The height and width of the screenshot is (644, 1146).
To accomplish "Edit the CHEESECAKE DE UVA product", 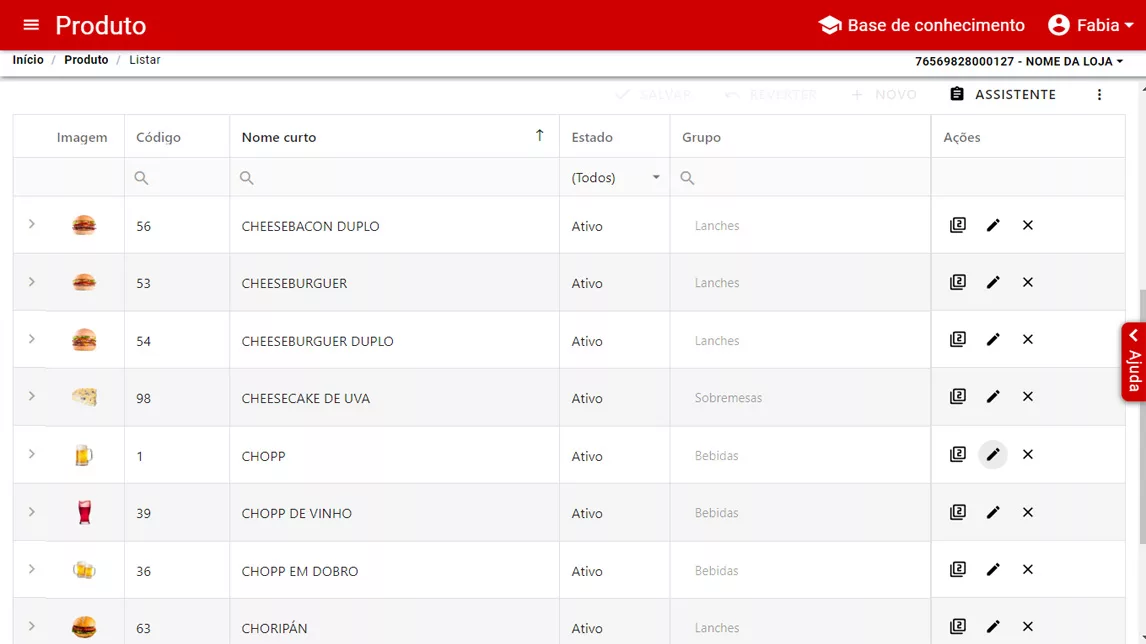I will 993,396.
